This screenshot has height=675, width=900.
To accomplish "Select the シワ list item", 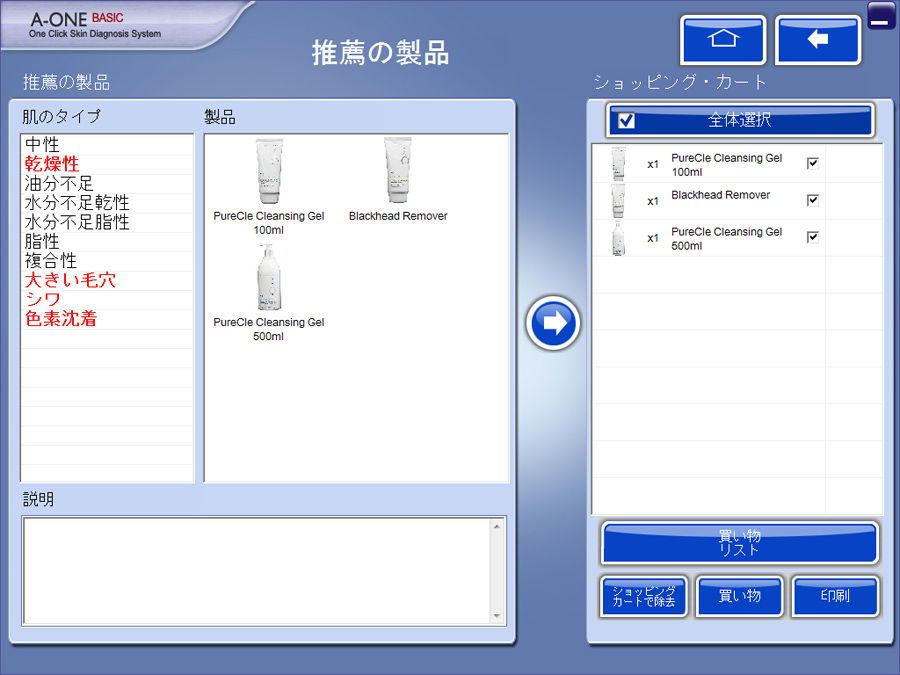I will coord(107,300).
